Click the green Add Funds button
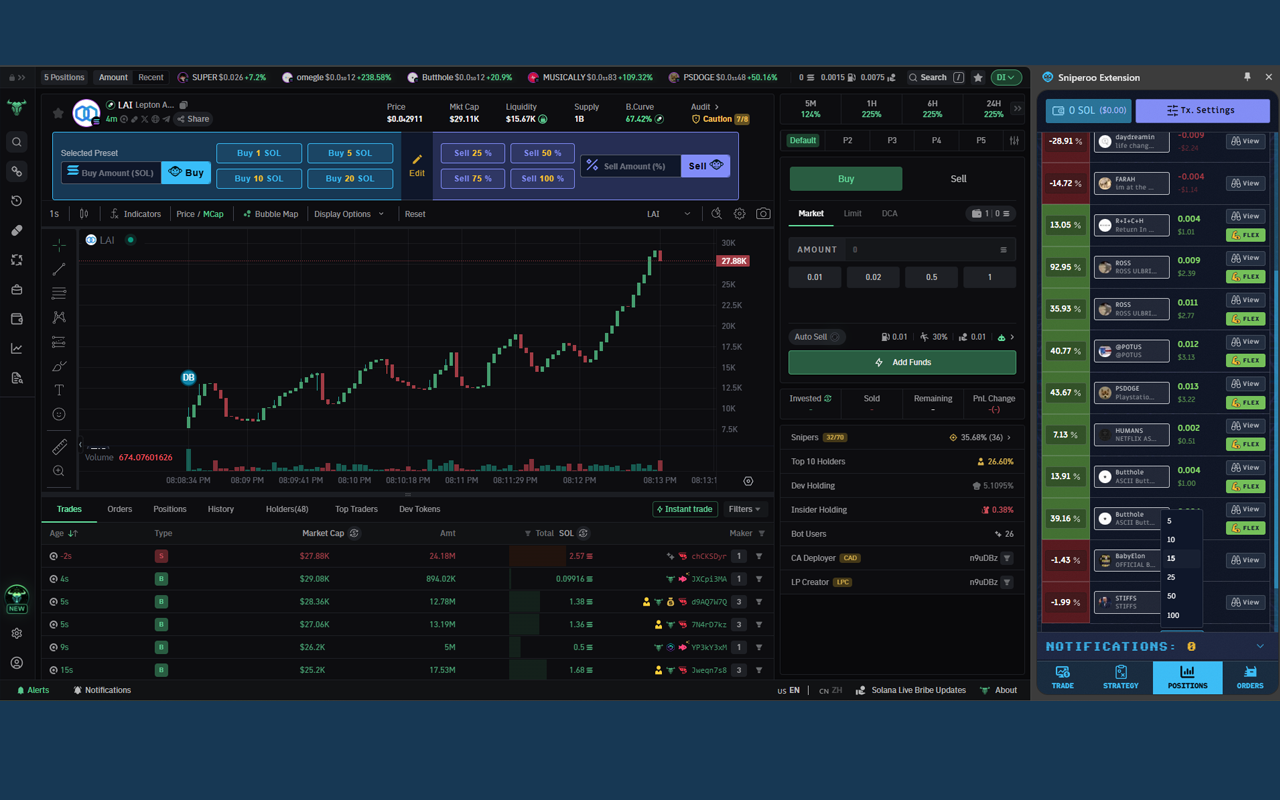The image size is (1280, 800). coord(902,362)
